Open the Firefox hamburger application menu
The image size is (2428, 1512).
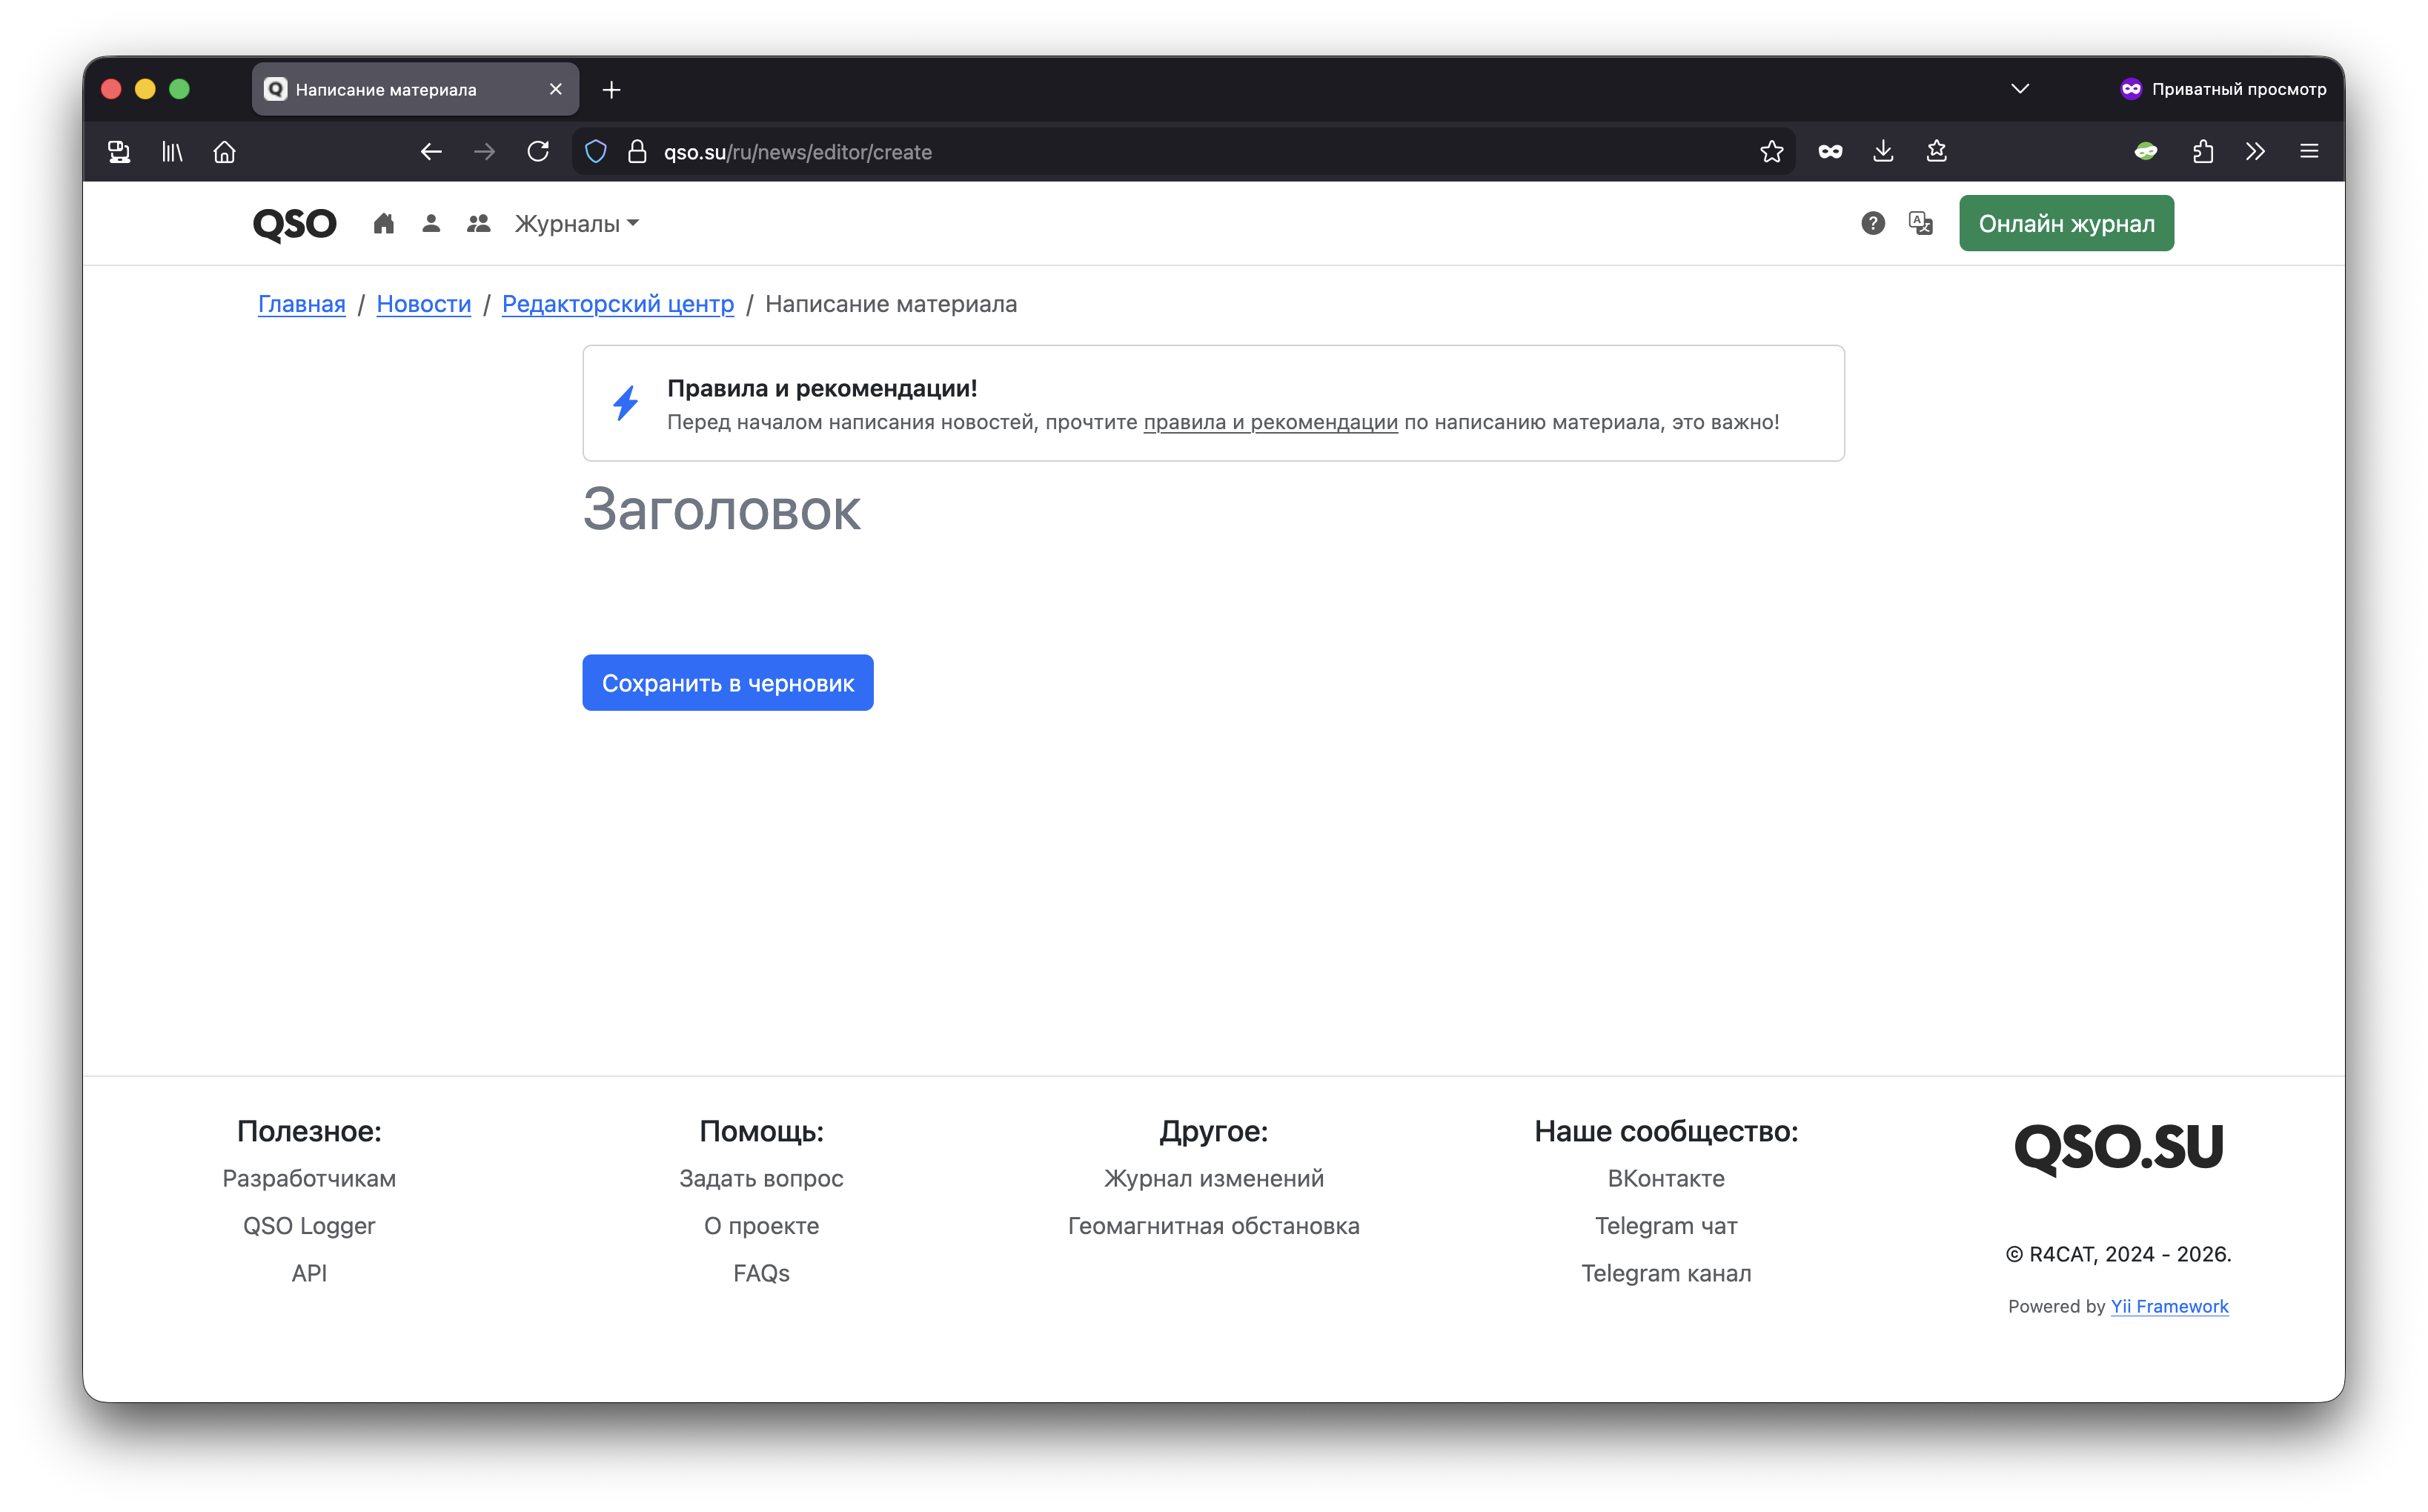pyautogui.click(x=2308, y=151)
